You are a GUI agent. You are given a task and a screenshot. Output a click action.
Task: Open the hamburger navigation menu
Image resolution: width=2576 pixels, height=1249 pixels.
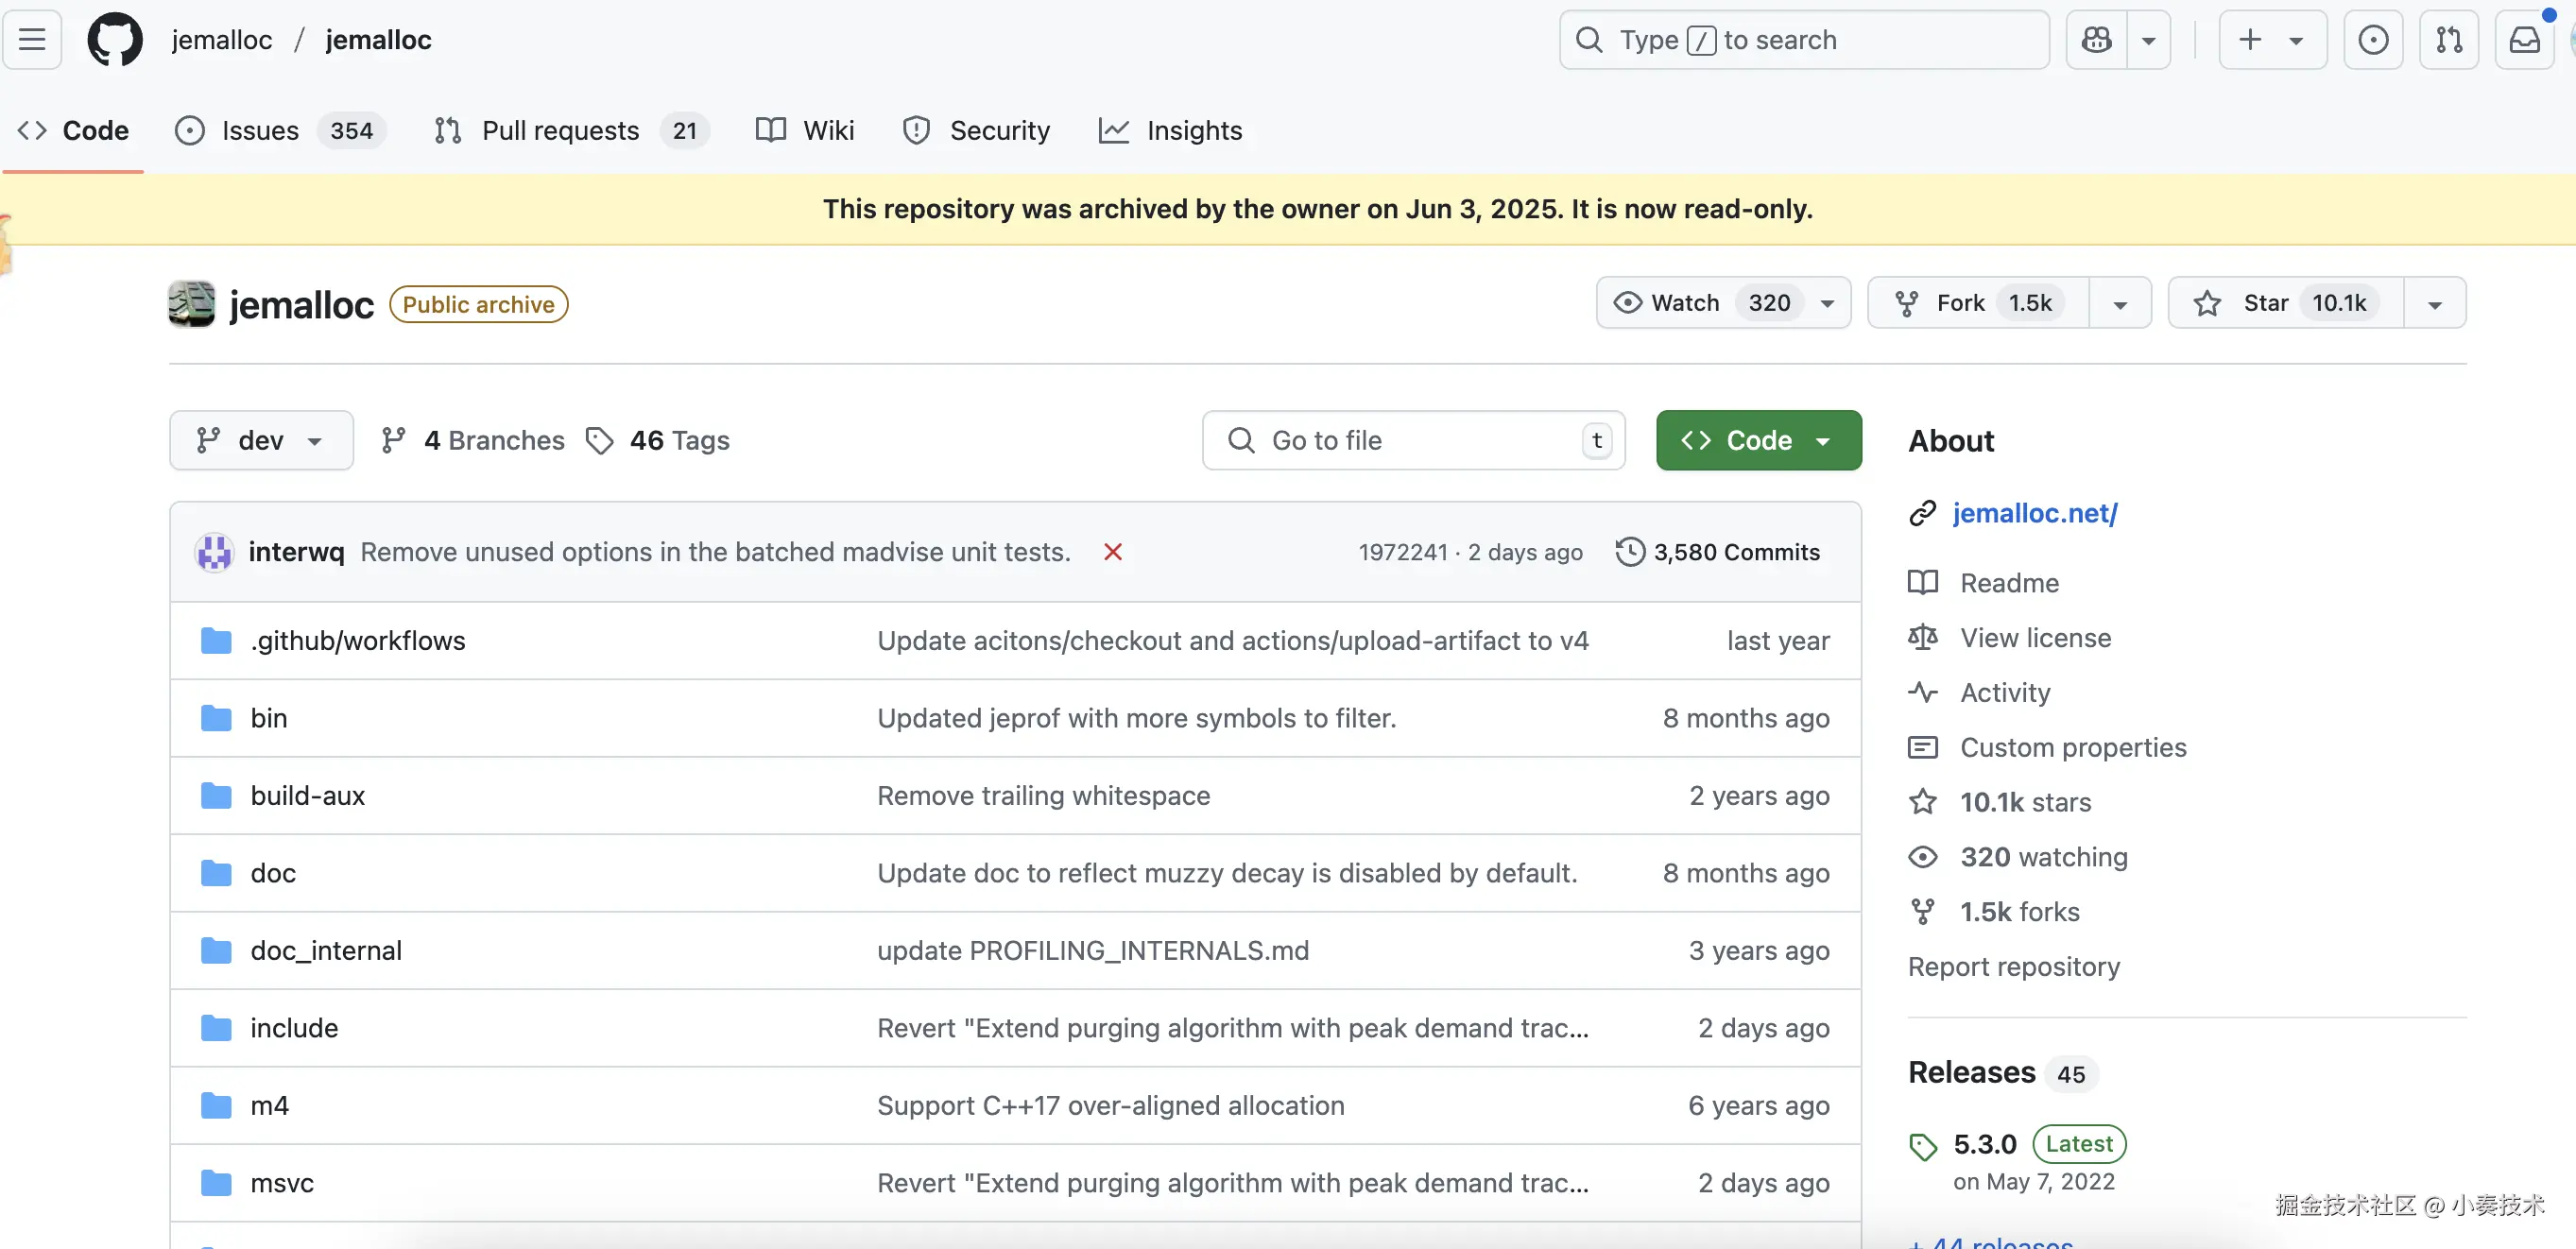[32, 40]
